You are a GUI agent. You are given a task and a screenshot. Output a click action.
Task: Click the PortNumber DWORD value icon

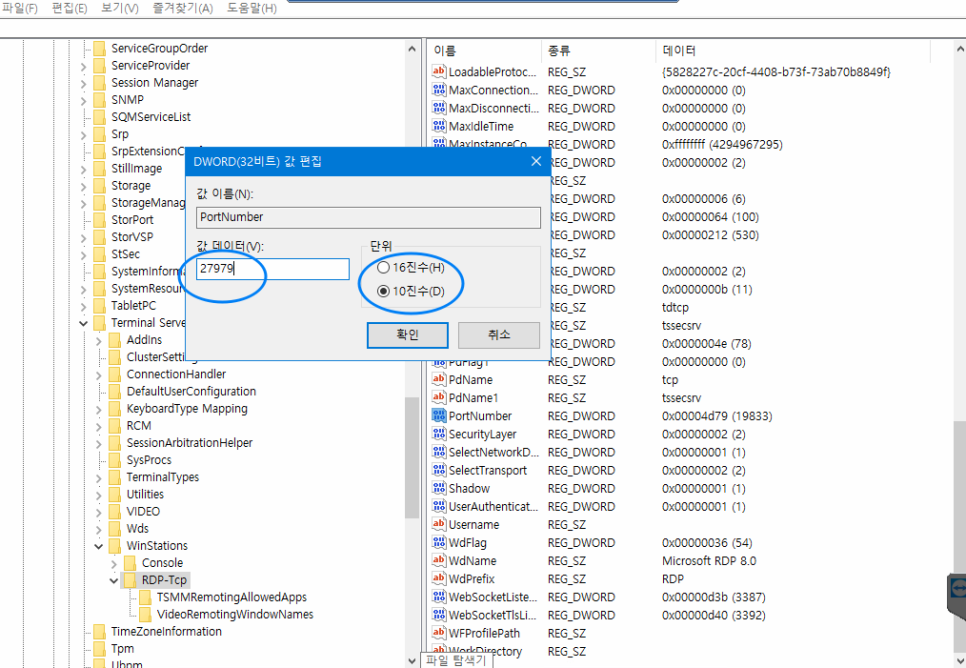tap(439, 415)
